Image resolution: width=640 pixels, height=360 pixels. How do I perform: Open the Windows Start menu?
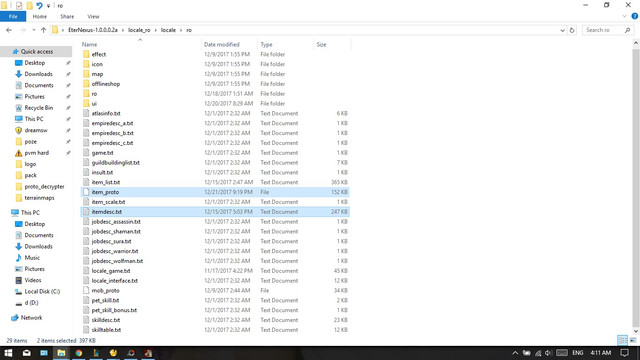pyautogui.click(x=8, y=353)
